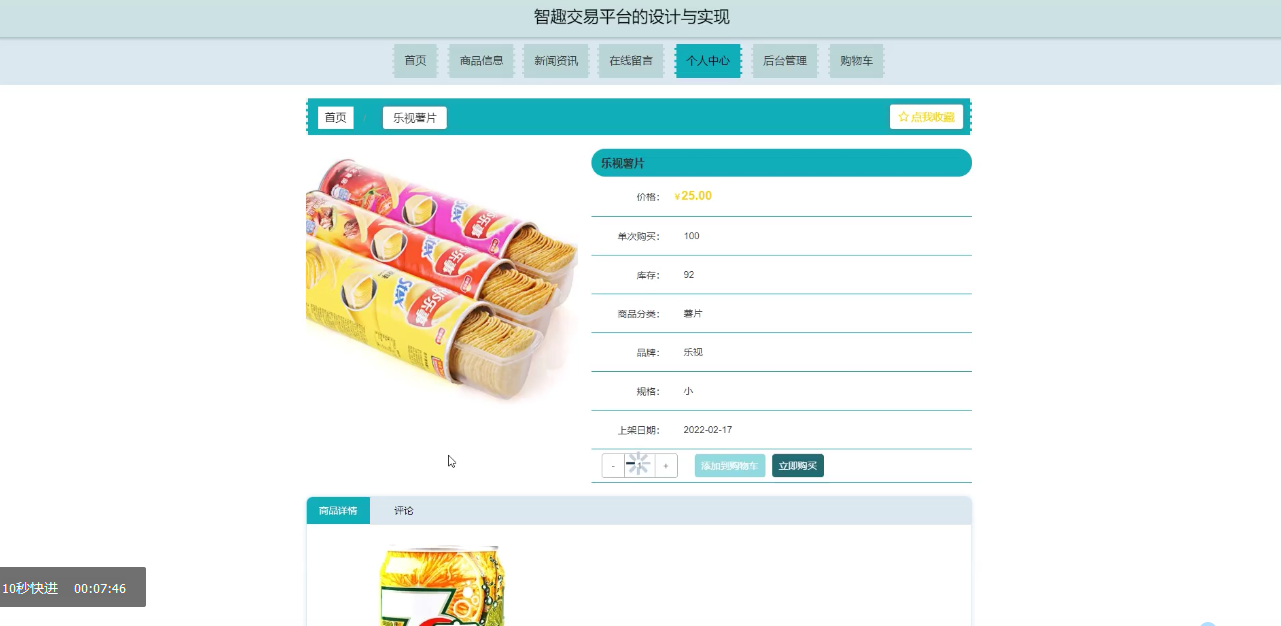Viewport: 1281px width, 626px height.
Task: Switch to the 商品详情 tab
Action: click(338, 511)
